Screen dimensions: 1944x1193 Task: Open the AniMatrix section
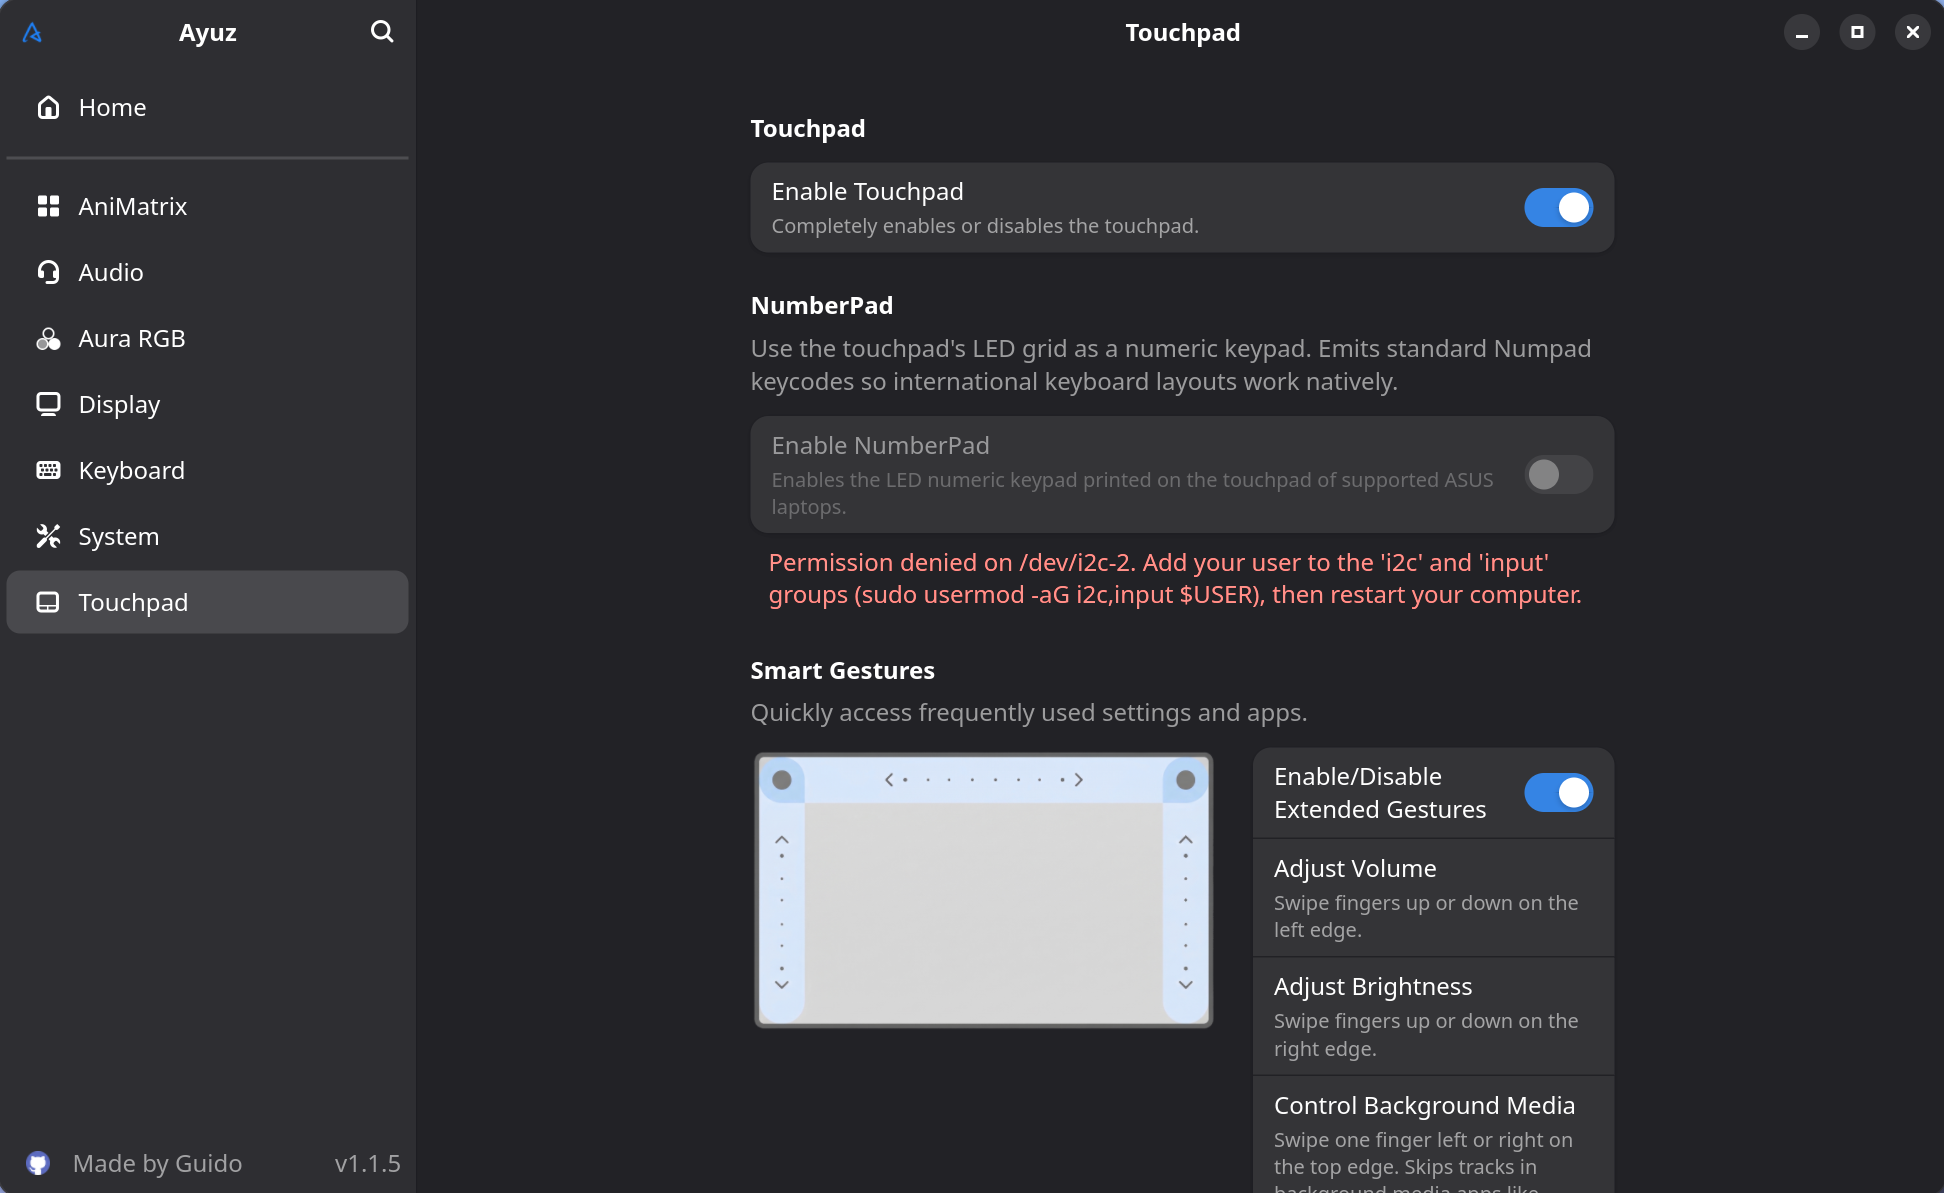click(x=207, y=206)
